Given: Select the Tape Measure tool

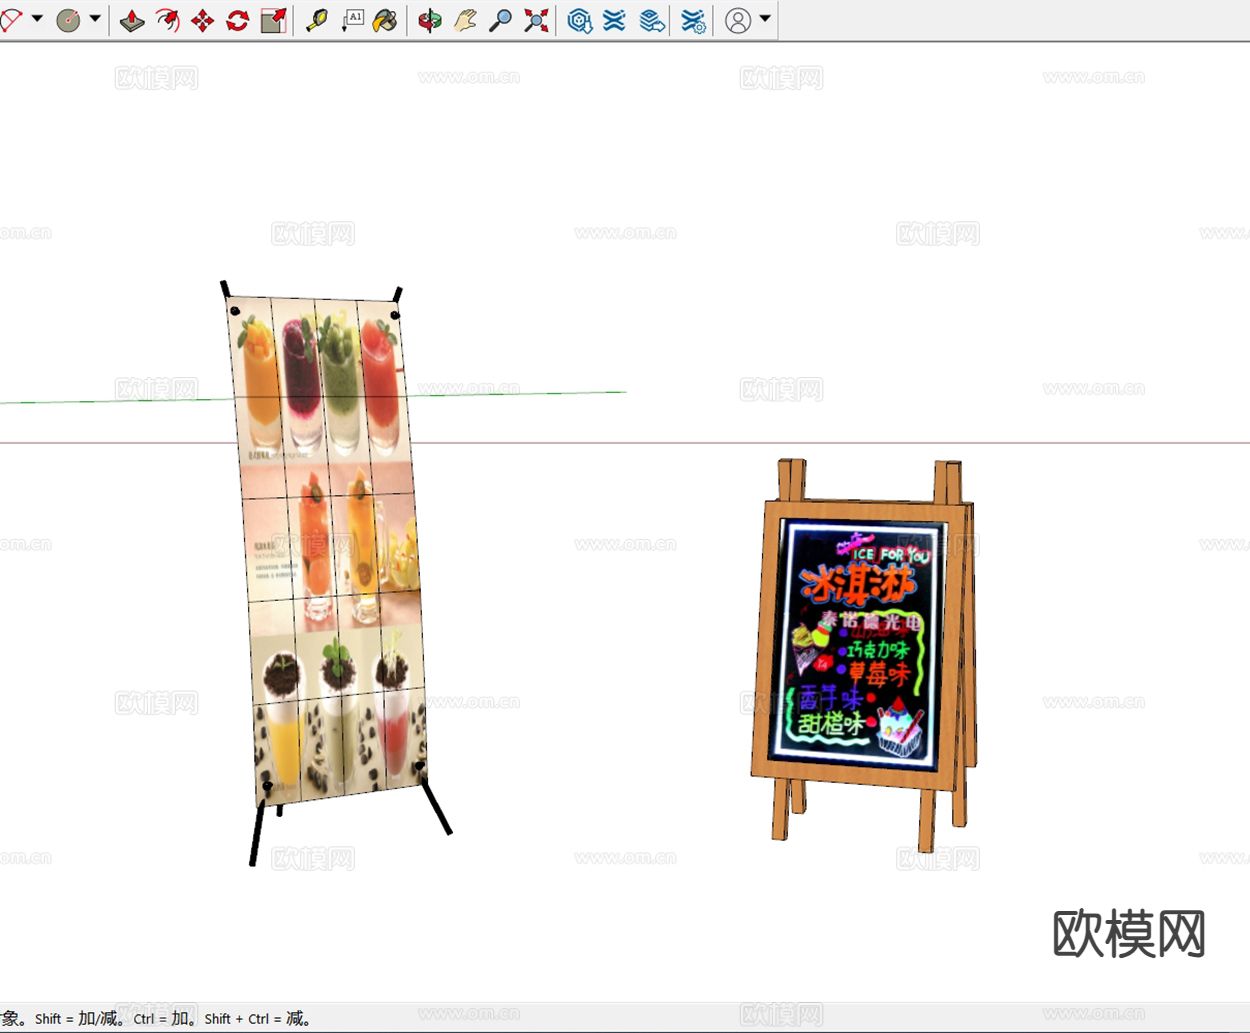Looking at the screenshot, I should (x=317, y=20).
